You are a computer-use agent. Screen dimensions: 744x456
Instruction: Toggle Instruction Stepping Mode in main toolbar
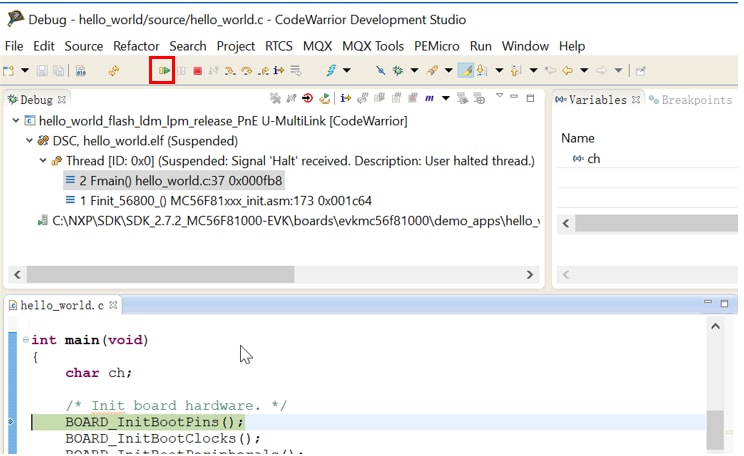tap(278, 70)
